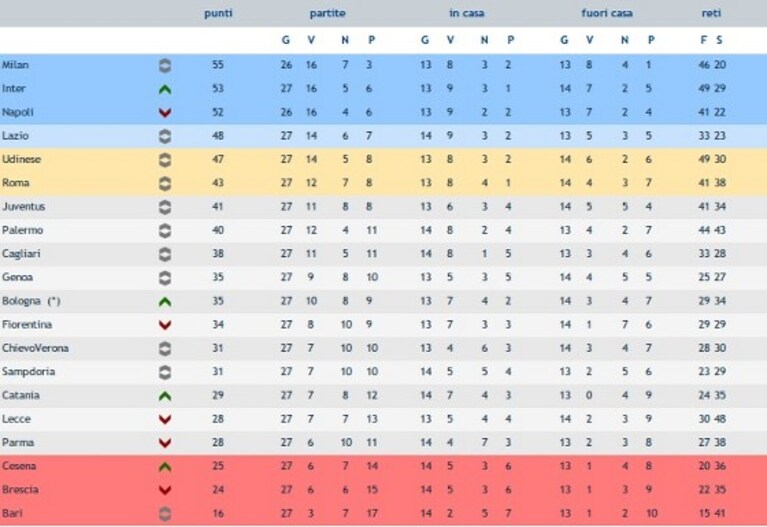Click the green up arrow next to Bologna
The image size is (767, 527).
(x=165, y=302)
